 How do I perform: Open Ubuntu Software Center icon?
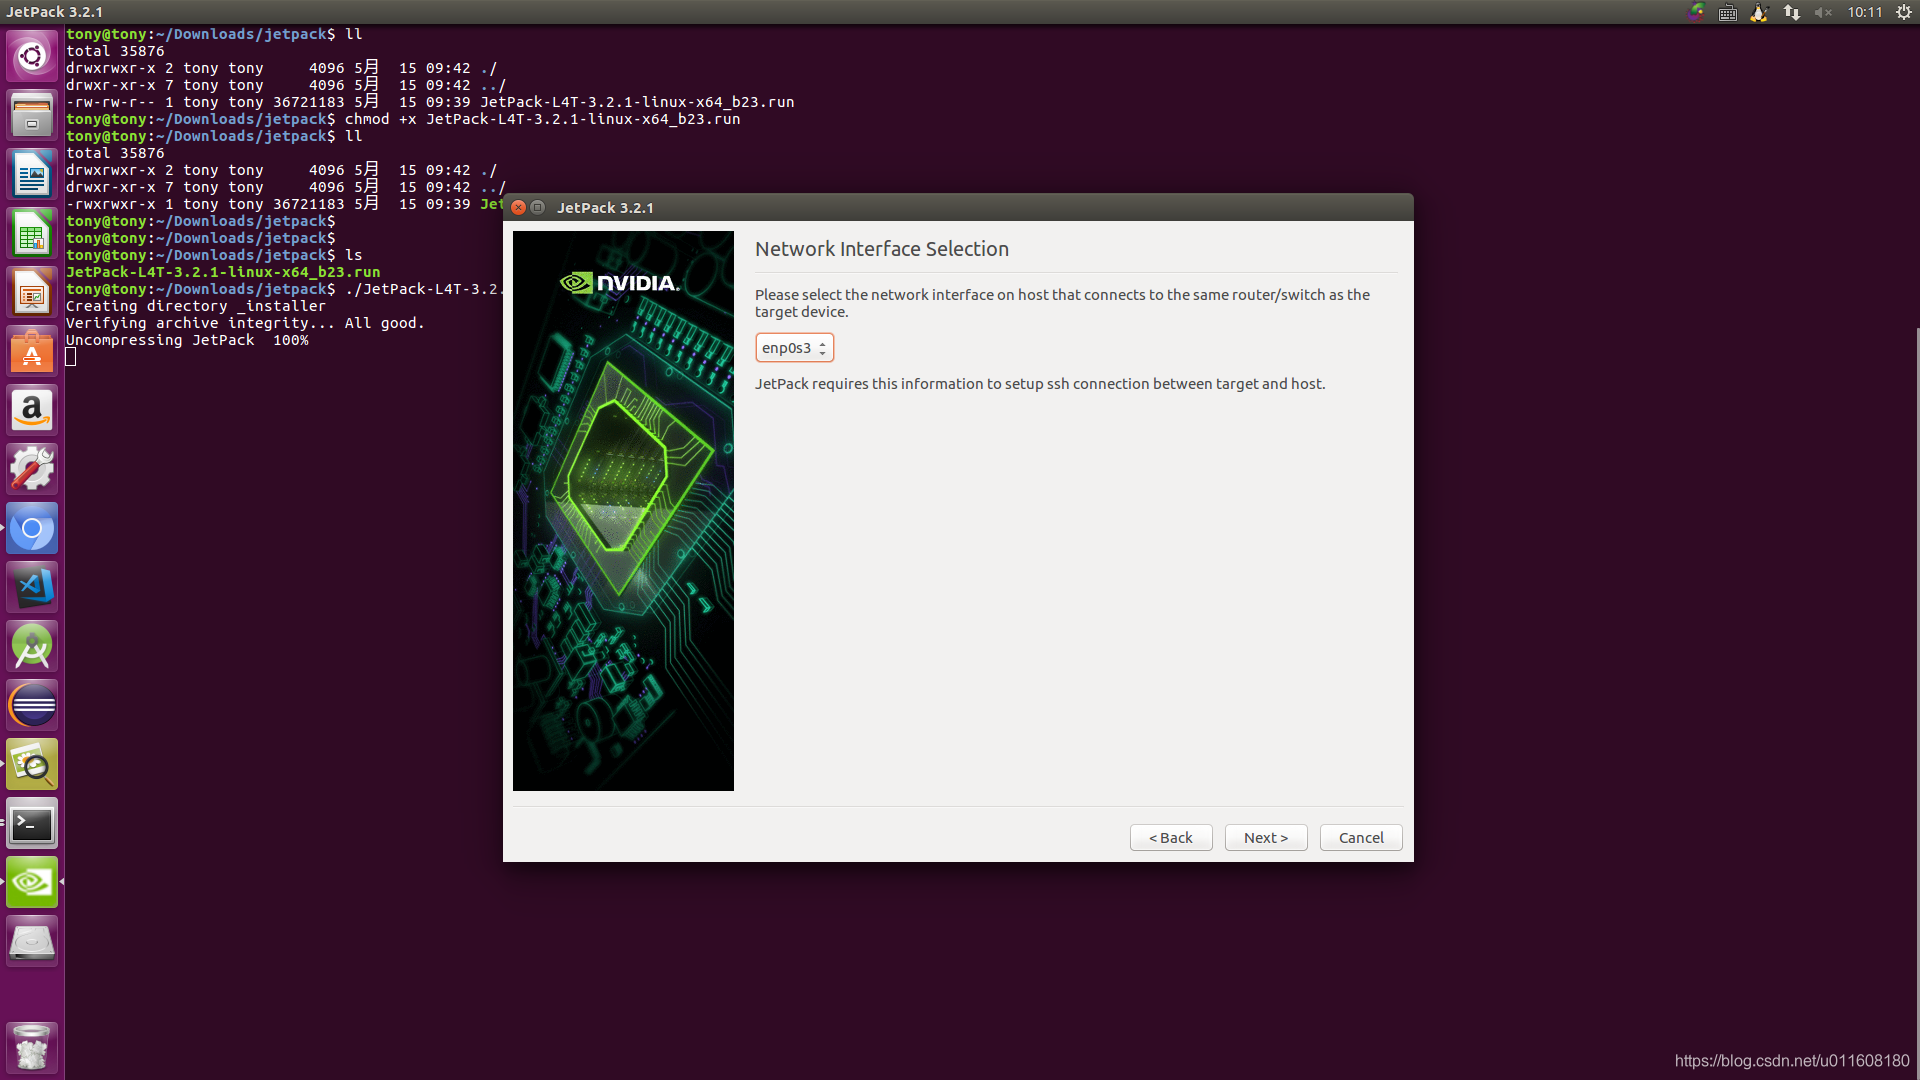[x=32, y=352]
